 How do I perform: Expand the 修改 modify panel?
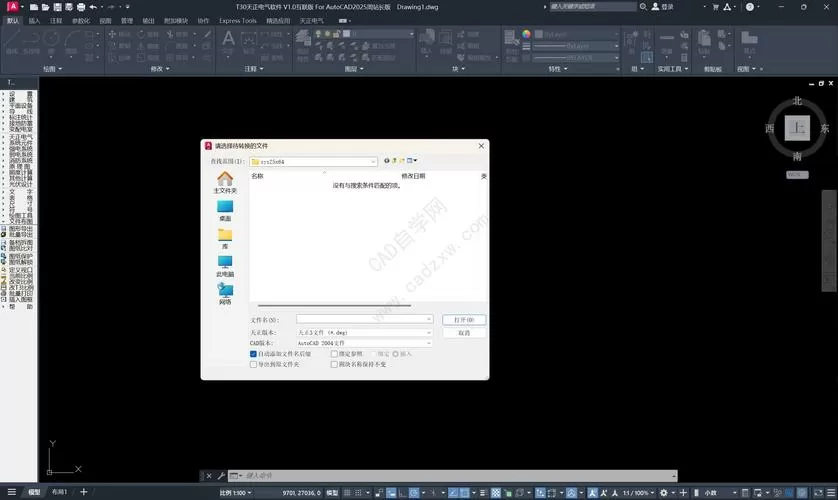[x=160, y=69]
